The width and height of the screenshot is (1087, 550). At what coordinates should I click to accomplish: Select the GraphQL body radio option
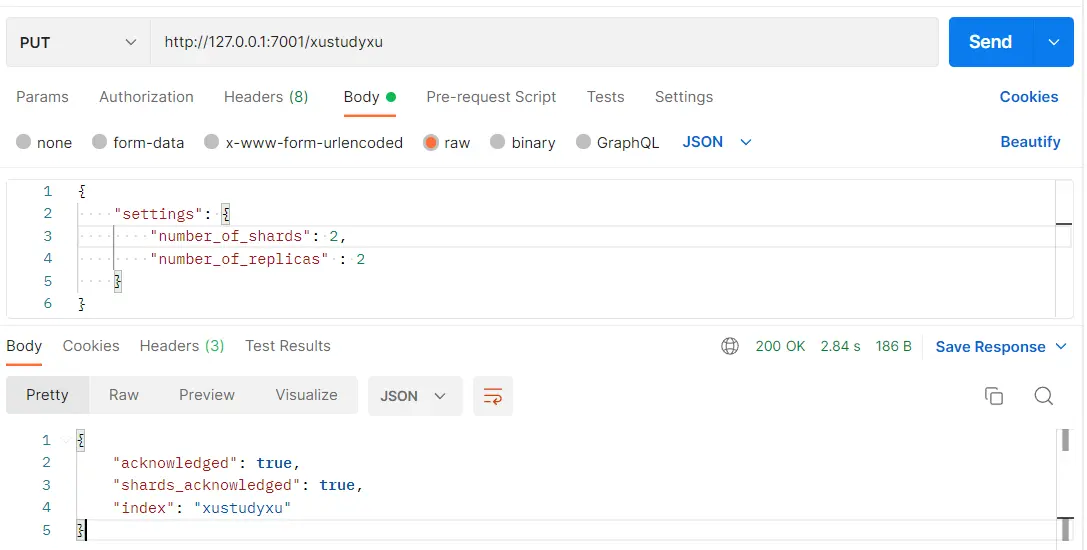tap(583, 143)
